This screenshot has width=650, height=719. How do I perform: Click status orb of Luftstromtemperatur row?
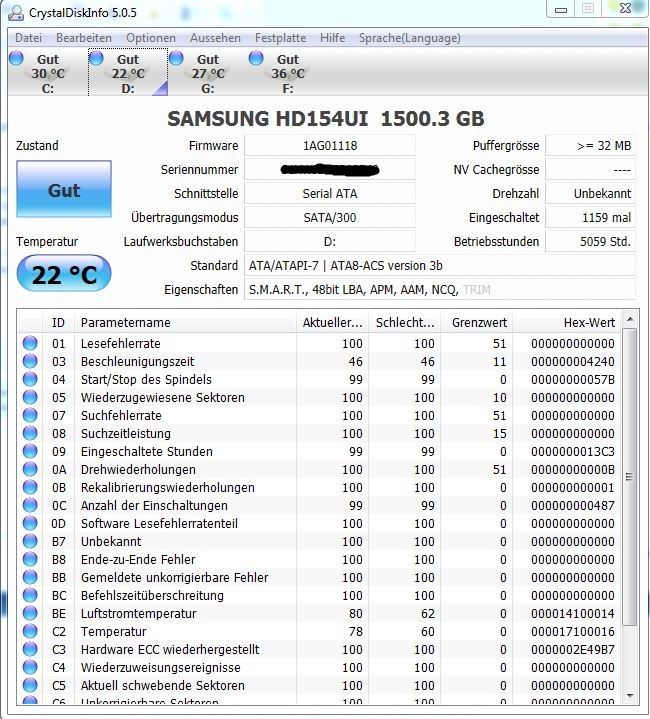(x=30, y=613)
